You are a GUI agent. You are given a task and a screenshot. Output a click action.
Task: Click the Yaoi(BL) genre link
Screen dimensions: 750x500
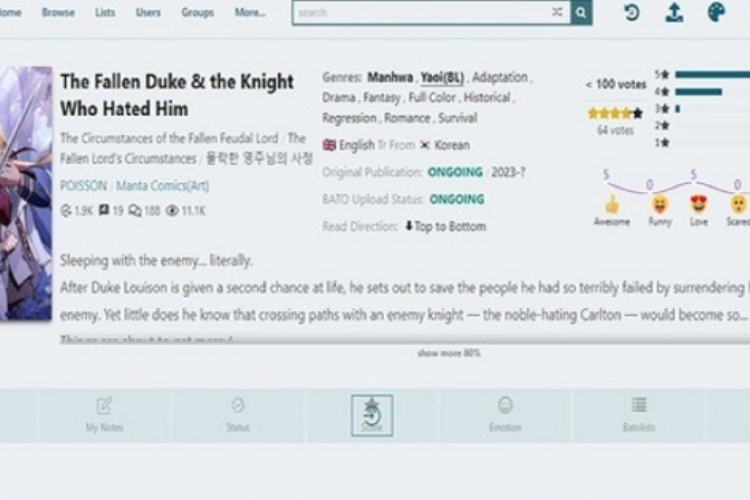(440, 77)
